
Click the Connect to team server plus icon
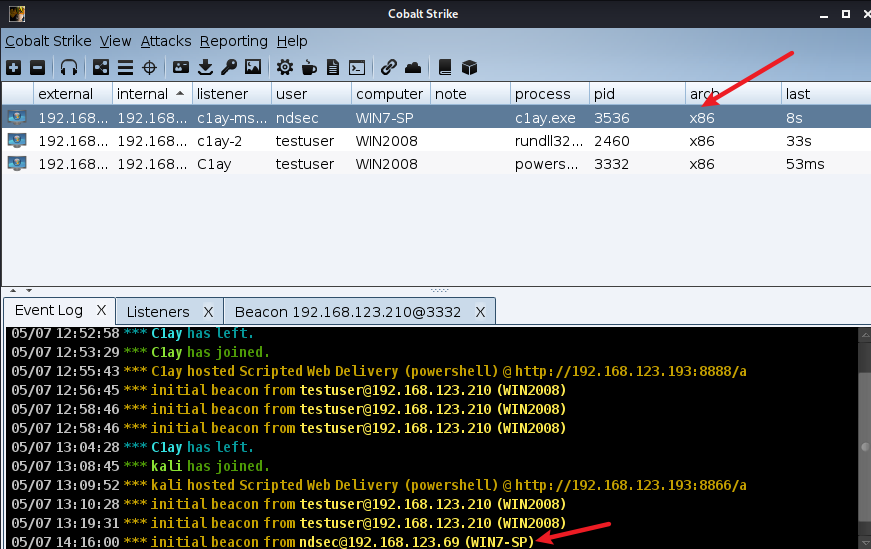pos(14,68)
